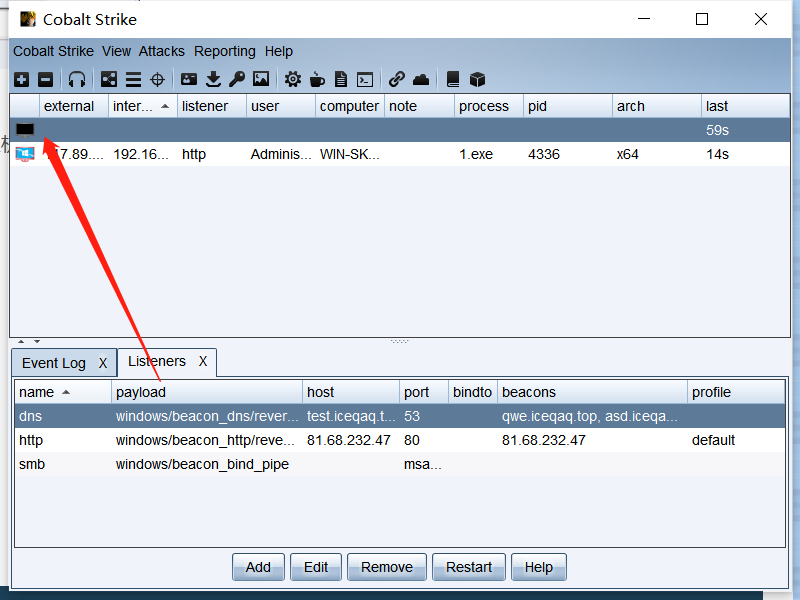Close the Listeners tab
This screenshot has width=800, height=600.
pyautogui.click(x=203, y=361)
